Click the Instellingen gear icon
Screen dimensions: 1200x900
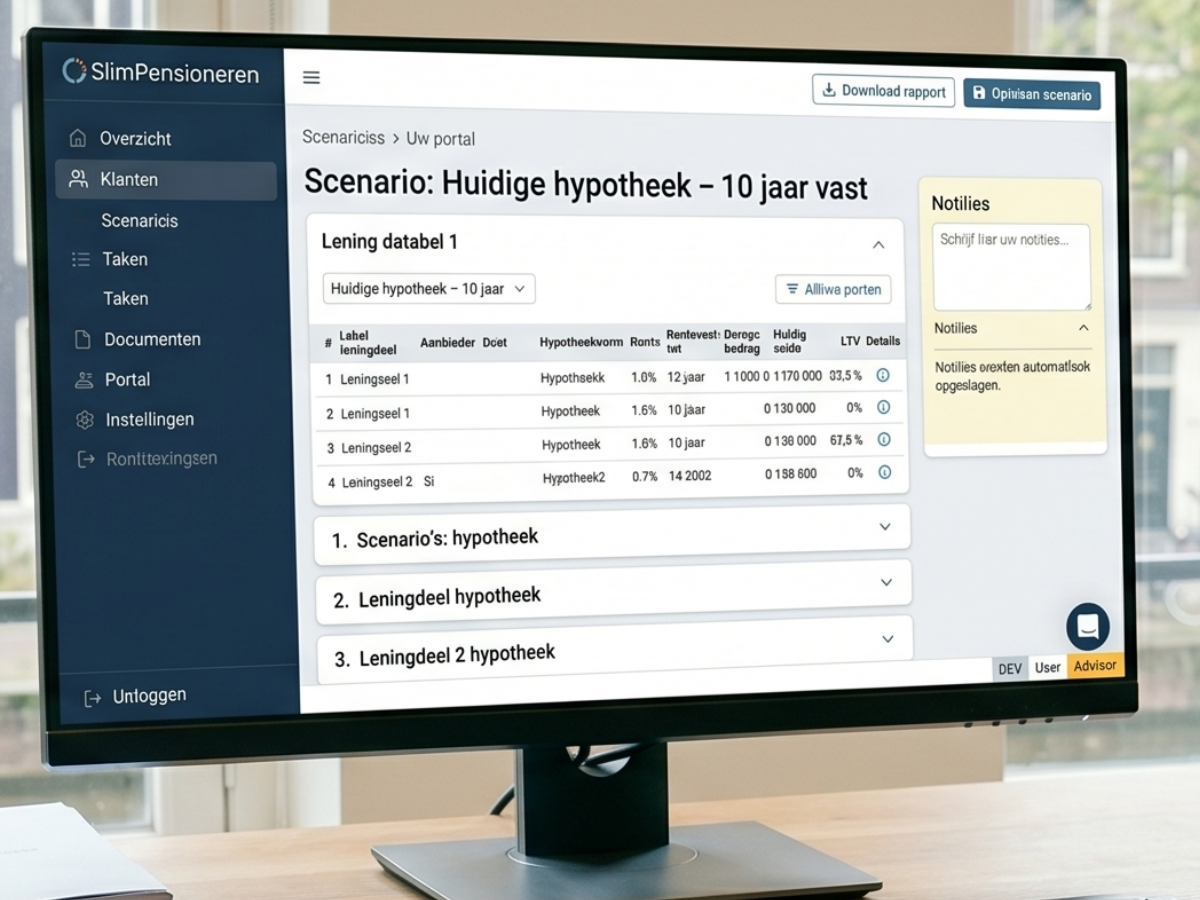pyautogui.click(x=85, y=420)
